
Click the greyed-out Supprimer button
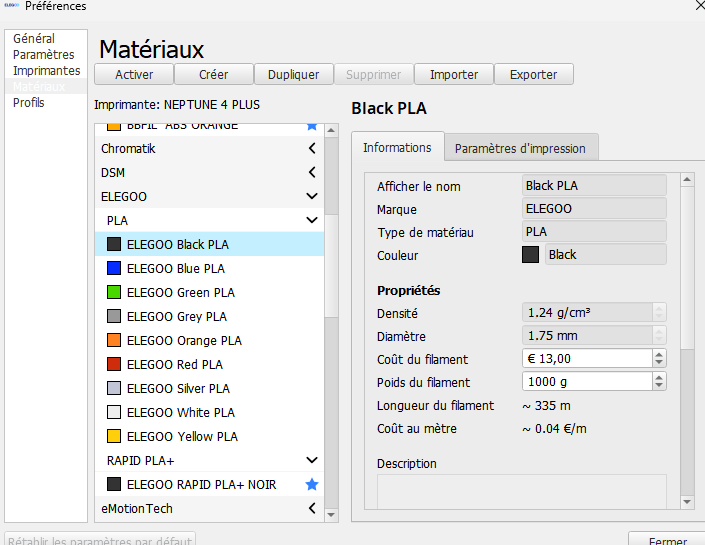pyautogui.click(x=374, y=74)
